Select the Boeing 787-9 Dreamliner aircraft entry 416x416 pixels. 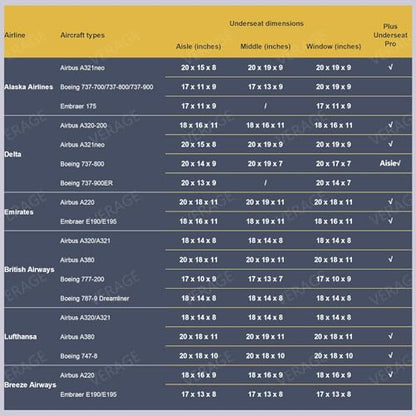point(95,298)
